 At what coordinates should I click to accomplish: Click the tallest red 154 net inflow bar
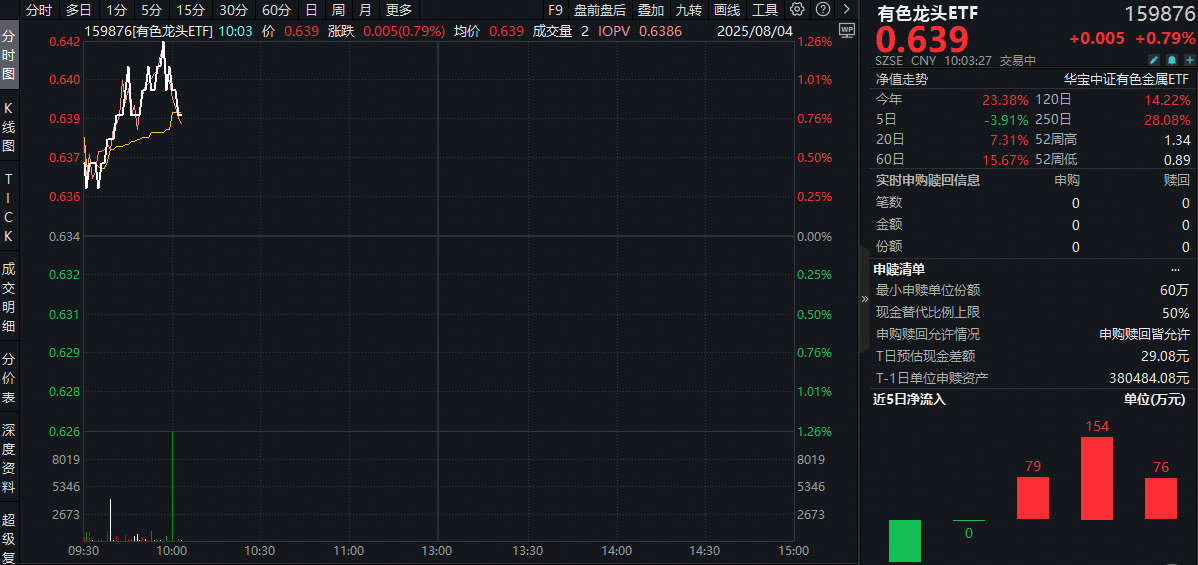point(1097,478)
